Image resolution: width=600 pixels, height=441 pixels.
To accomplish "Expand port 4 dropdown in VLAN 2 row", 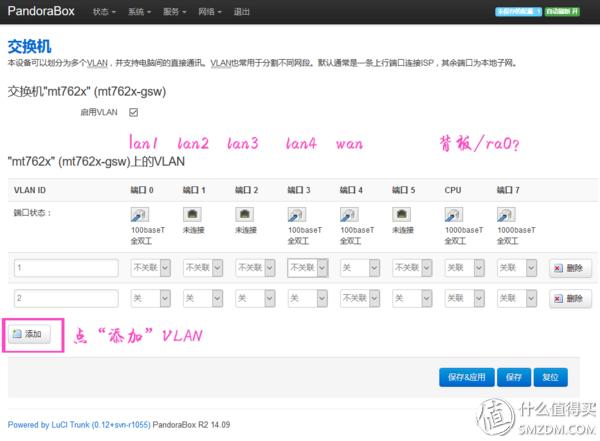I will pos(360,298).
